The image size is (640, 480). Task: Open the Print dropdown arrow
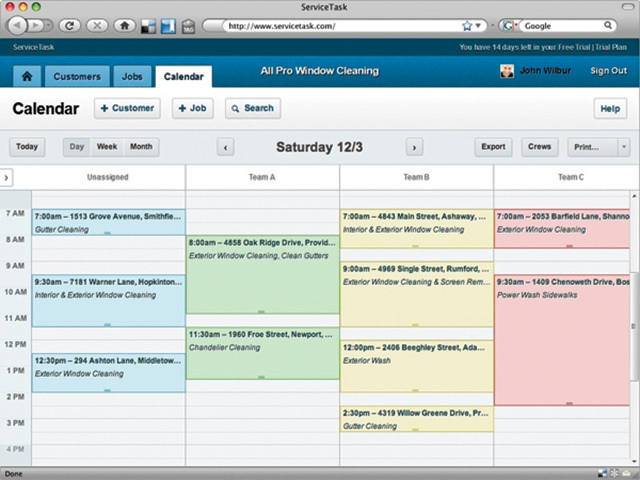coord(624,147)
